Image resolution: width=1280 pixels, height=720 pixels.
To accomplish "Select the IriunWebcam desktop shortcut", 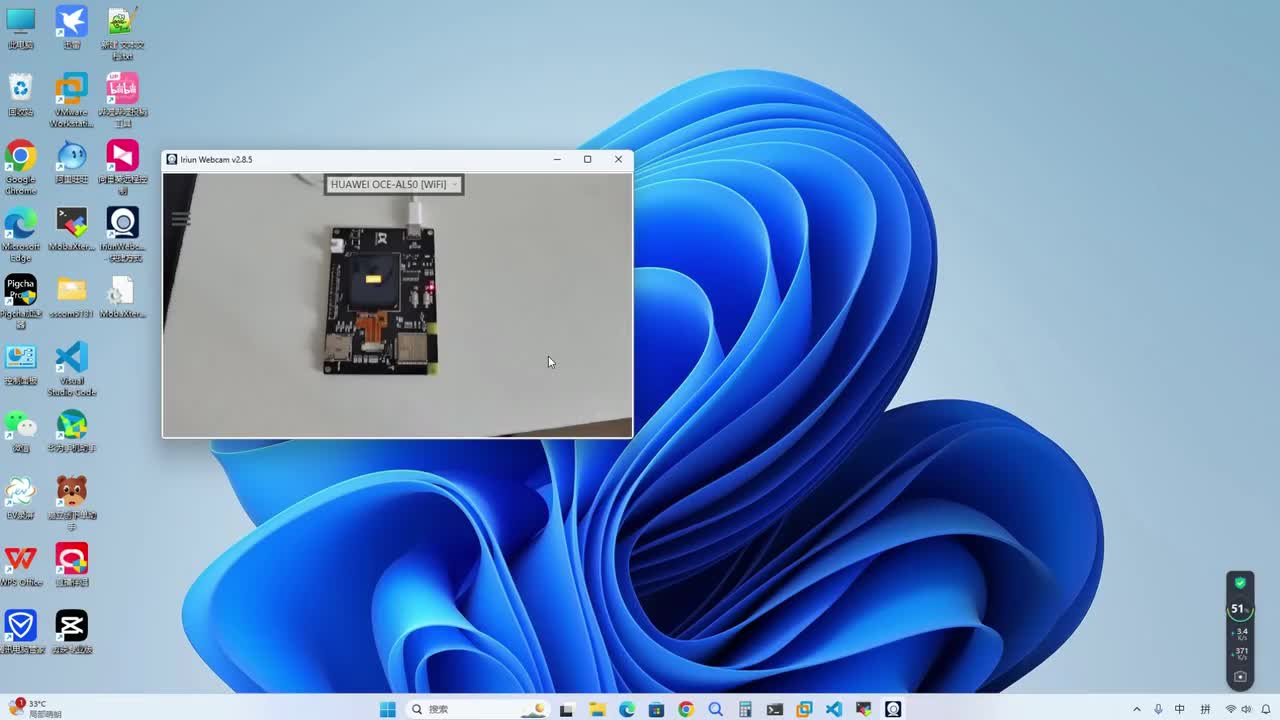I will (122, 234).
